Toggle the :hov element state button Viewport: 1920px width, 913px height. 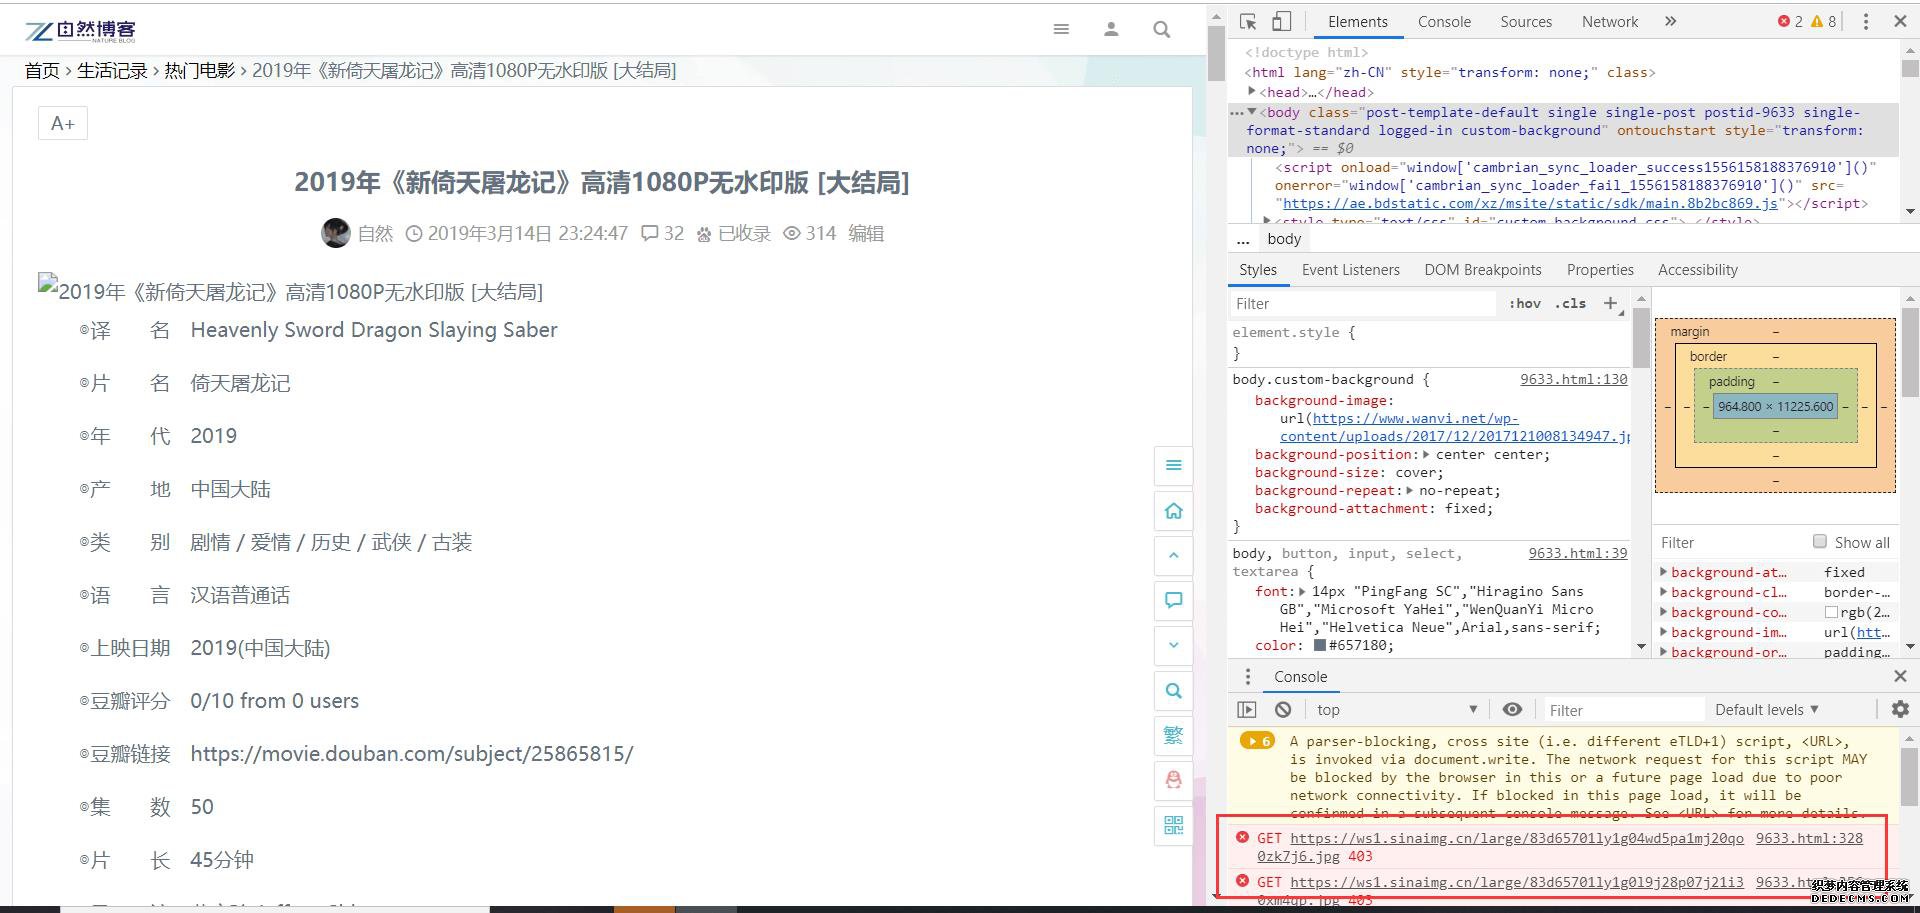(x=1525, y=303)
